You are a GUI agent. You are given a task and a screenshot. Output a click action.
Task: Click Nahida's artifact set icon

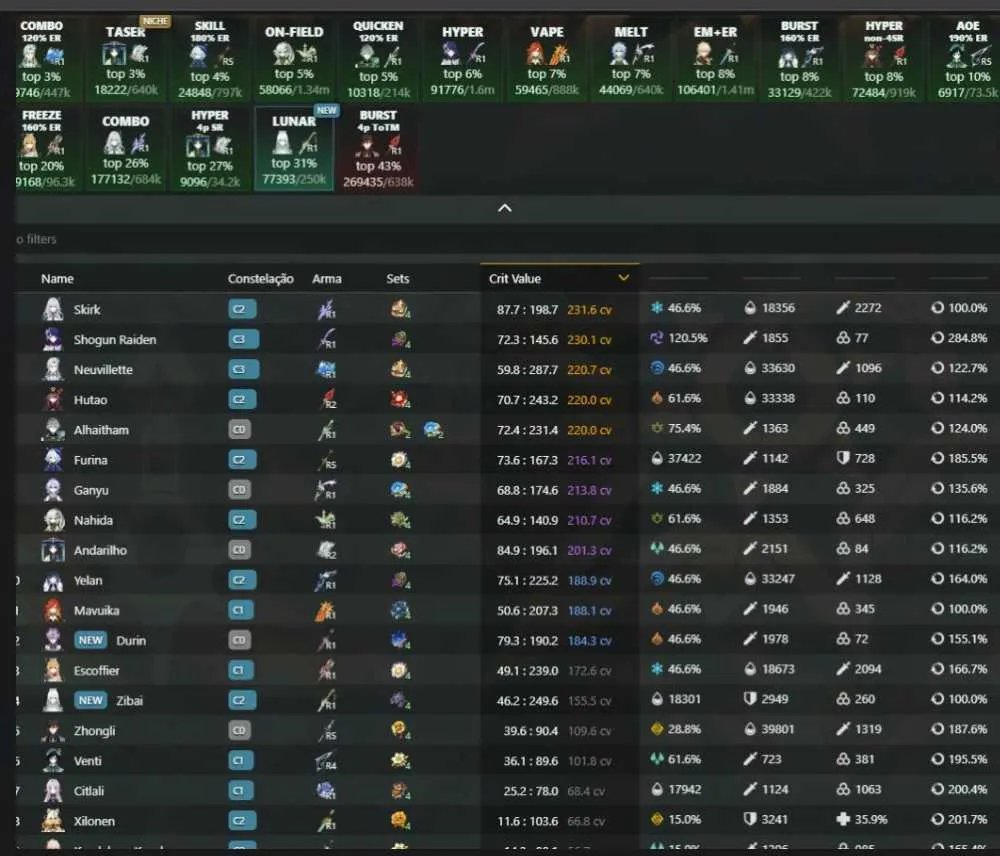400,520
